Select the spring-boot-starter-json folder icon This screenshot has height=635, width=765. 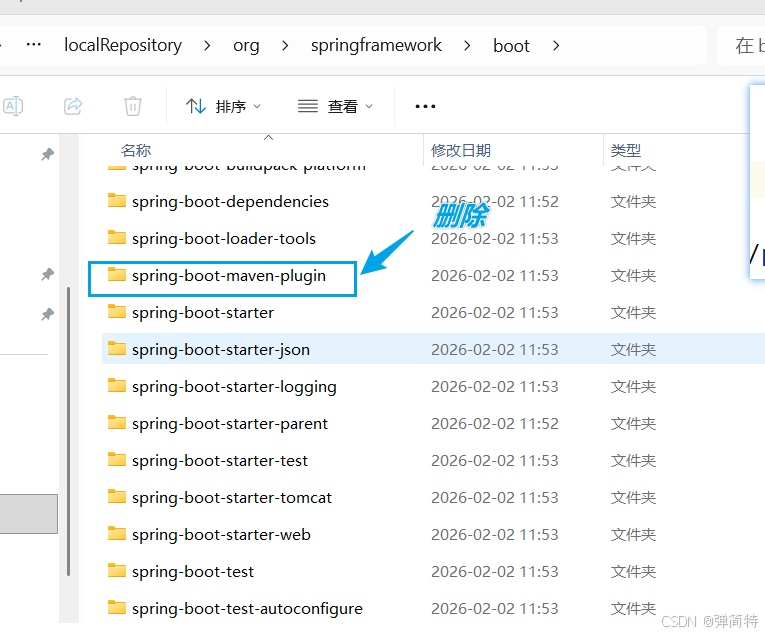coord(117,349)
